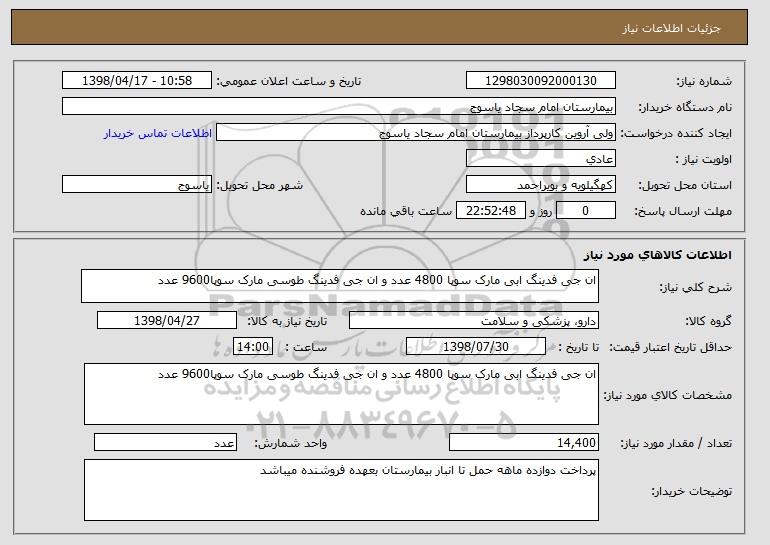Click the goods specifications text area

[x=341, y=394]
